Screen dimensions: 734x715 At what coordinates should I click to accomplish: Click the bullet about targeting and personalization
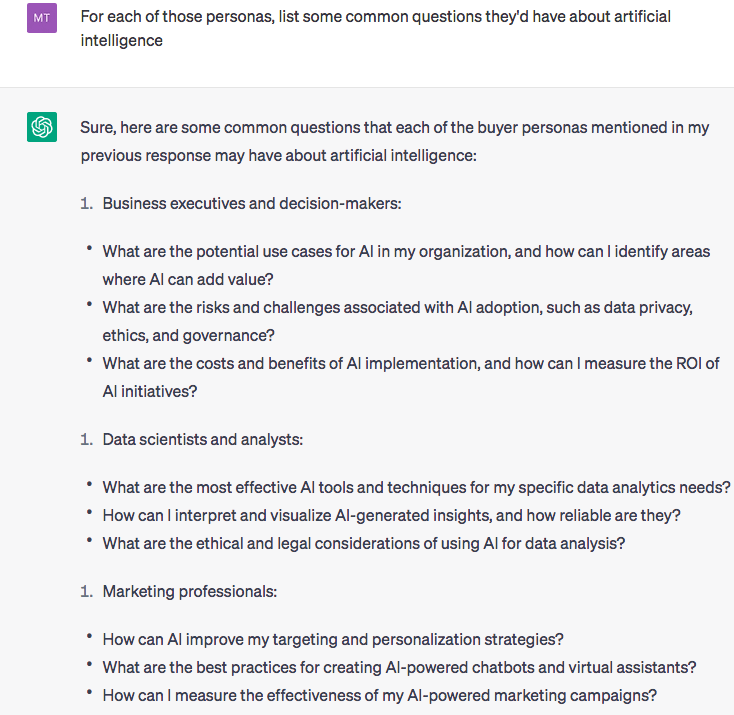[333, 640]
